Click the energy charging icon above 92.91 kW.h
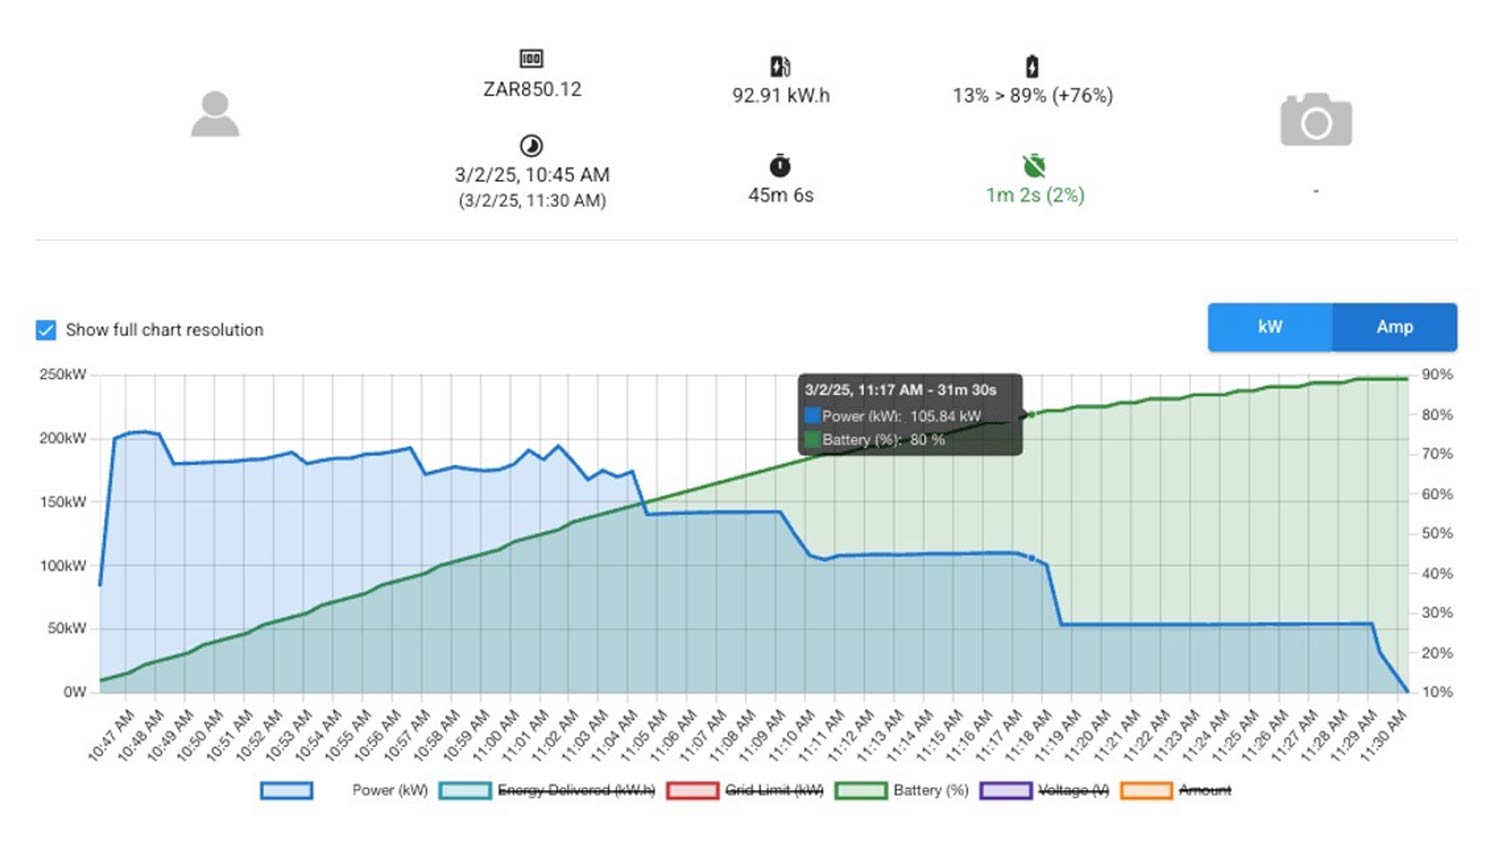Image resolution: width=1500 pixels, height=845 pixels. [780, 66]
